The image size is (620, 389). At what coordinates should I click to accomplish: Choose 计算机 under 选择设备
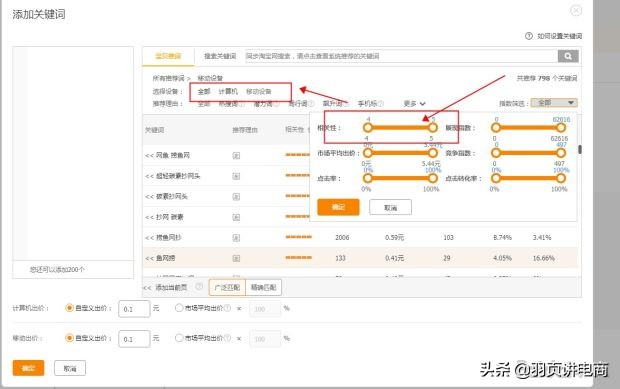point(228,92)
